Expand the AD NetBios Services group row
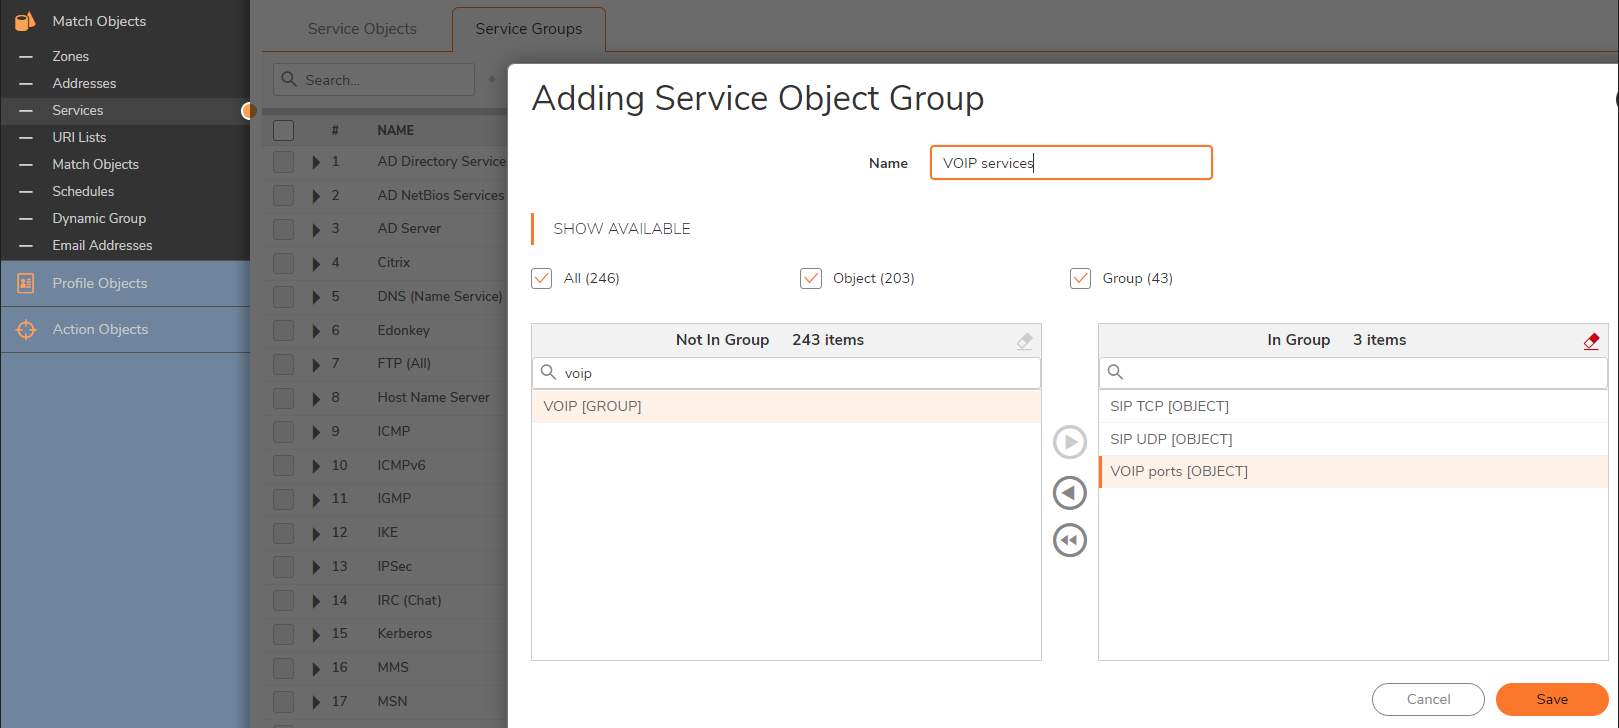The height and width of the screenshot is (728, 1619). coord(316,196)
